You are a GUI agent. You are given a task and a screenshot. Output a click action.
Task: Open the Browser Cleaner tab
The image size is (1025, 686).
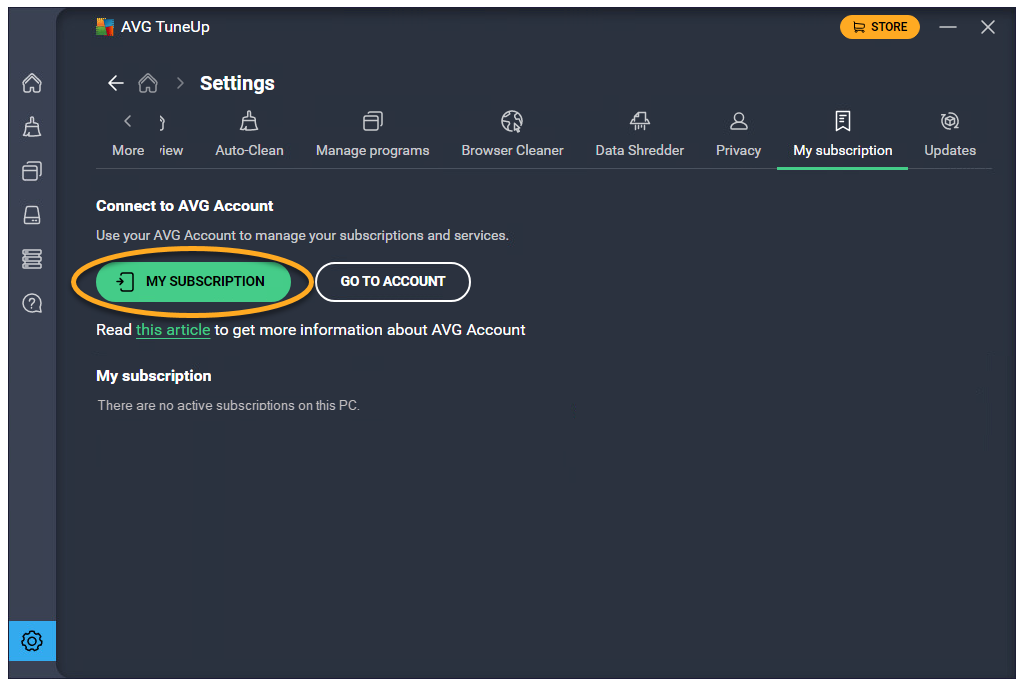tap(512, 135)
